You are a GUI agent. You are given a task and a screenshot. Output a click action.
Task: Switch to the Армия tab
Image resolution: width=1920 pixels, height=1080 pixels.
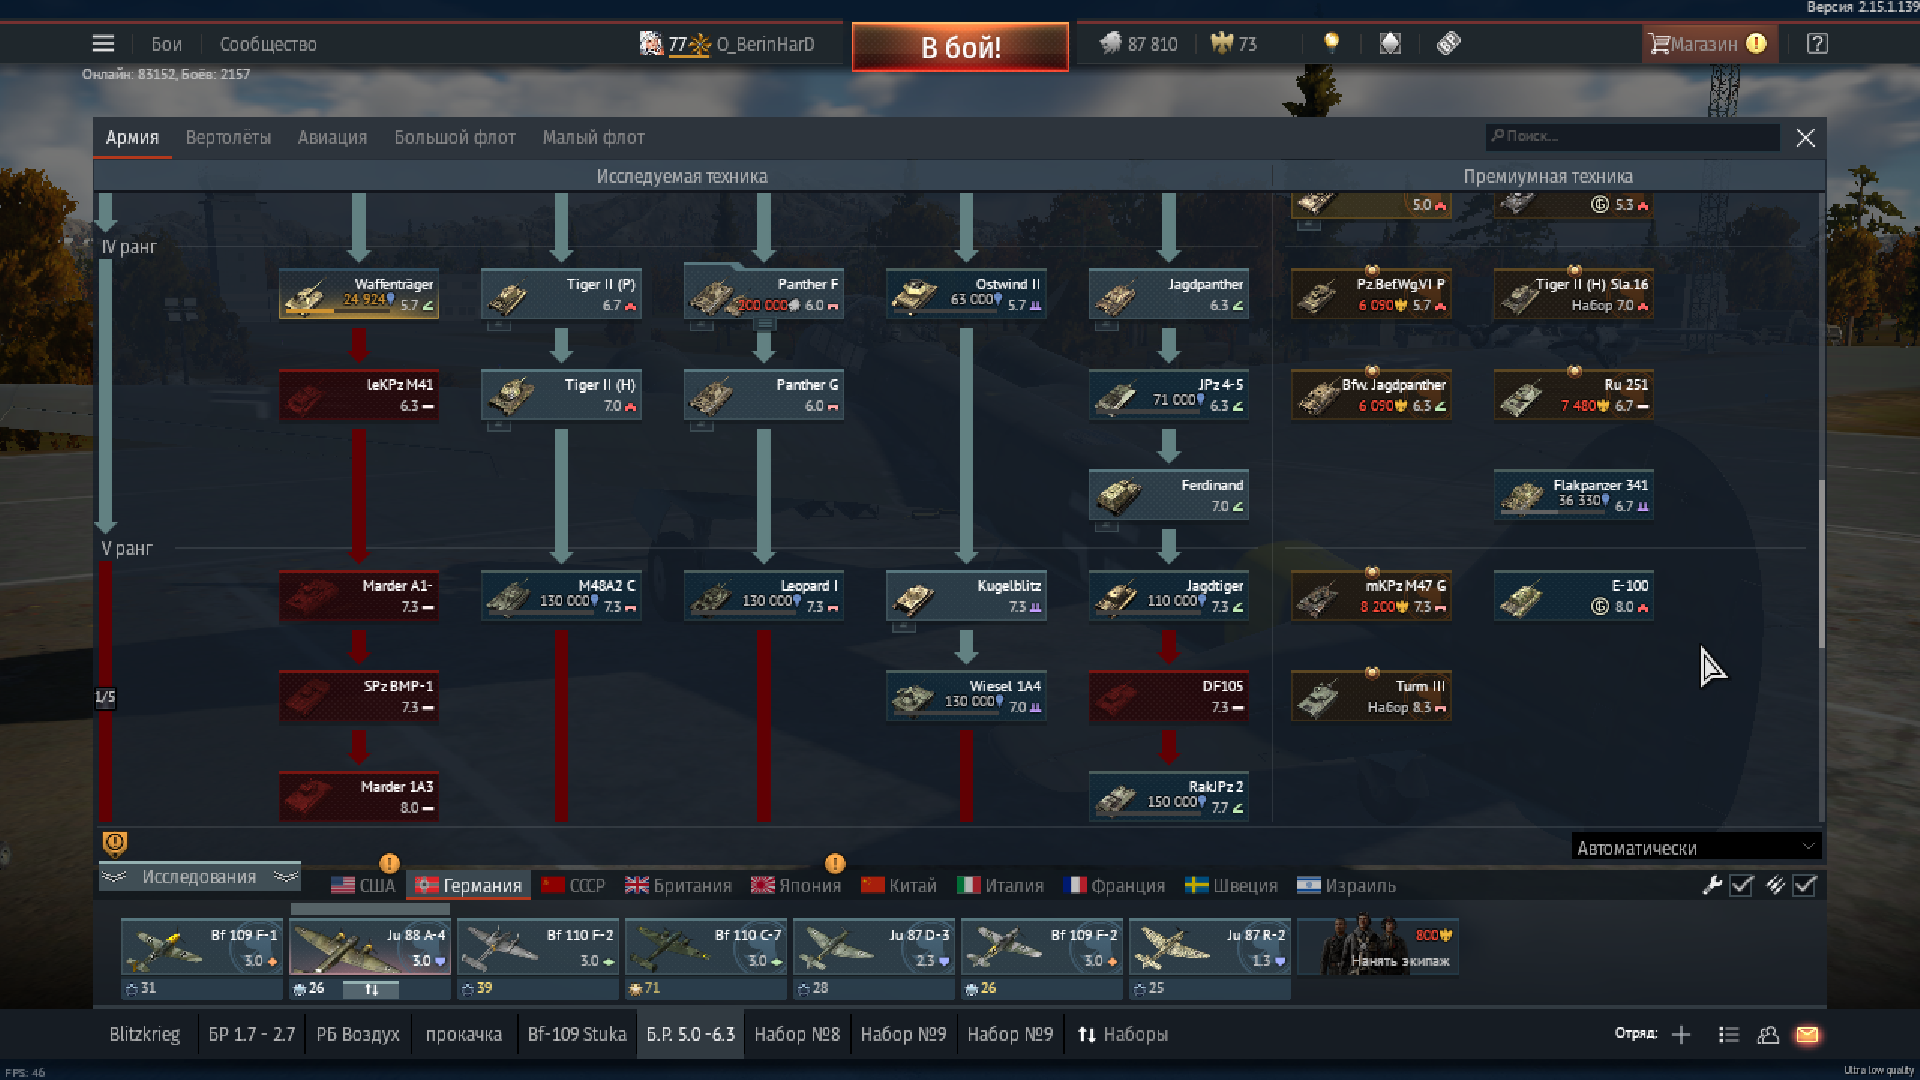(x=132, y=138)
